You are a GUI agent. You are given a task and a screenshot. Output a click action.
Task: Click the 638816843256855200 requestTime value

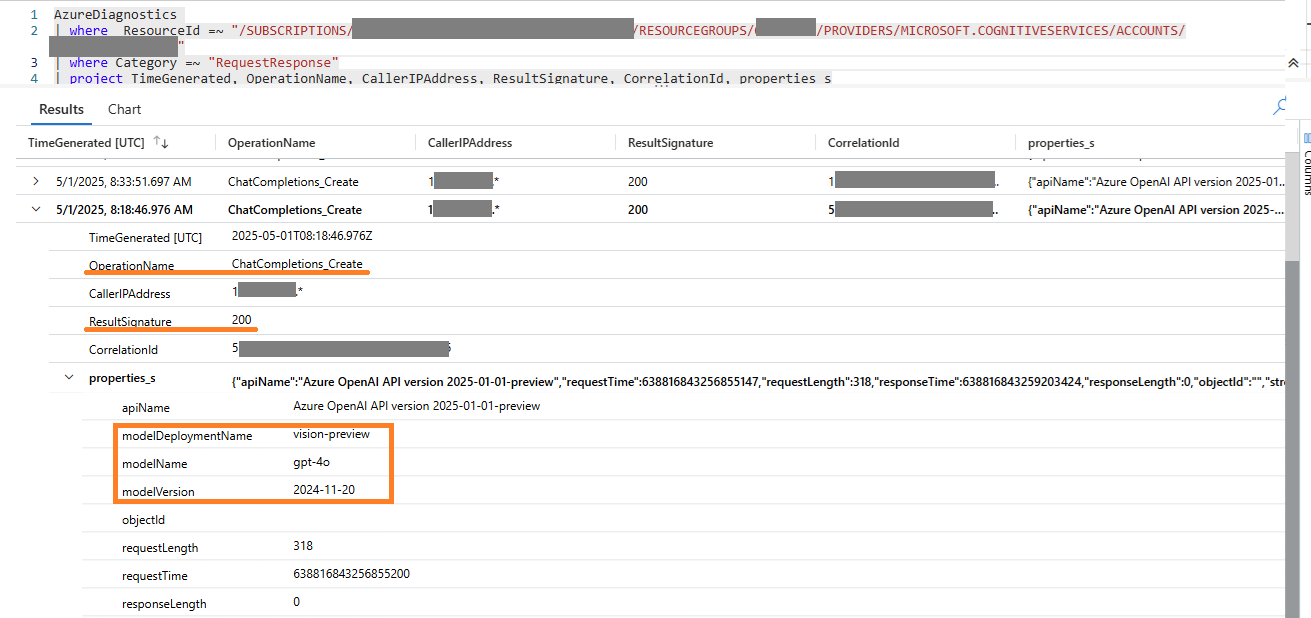[352, 574]
